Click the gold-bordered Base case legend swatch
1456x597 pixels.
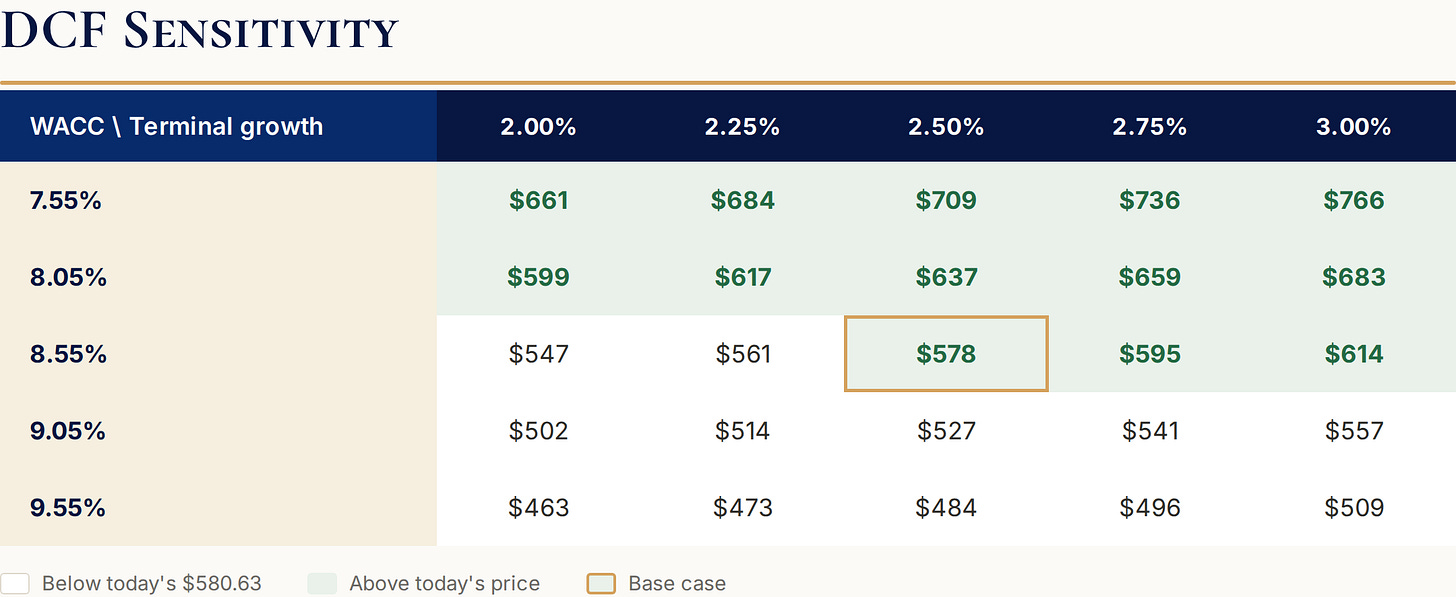(x=601, y=584)
